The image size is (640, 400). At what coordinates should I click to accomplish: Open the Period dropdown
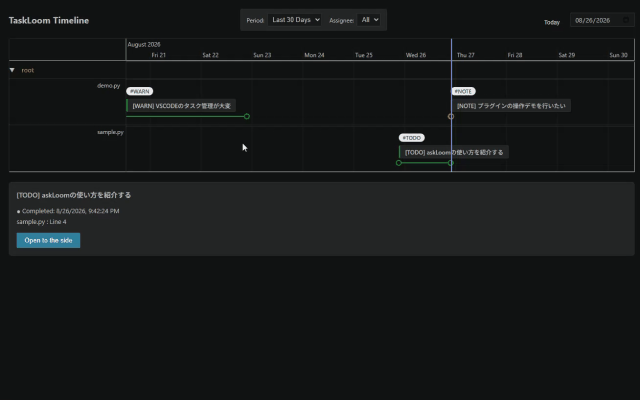[x=294, y=20]
